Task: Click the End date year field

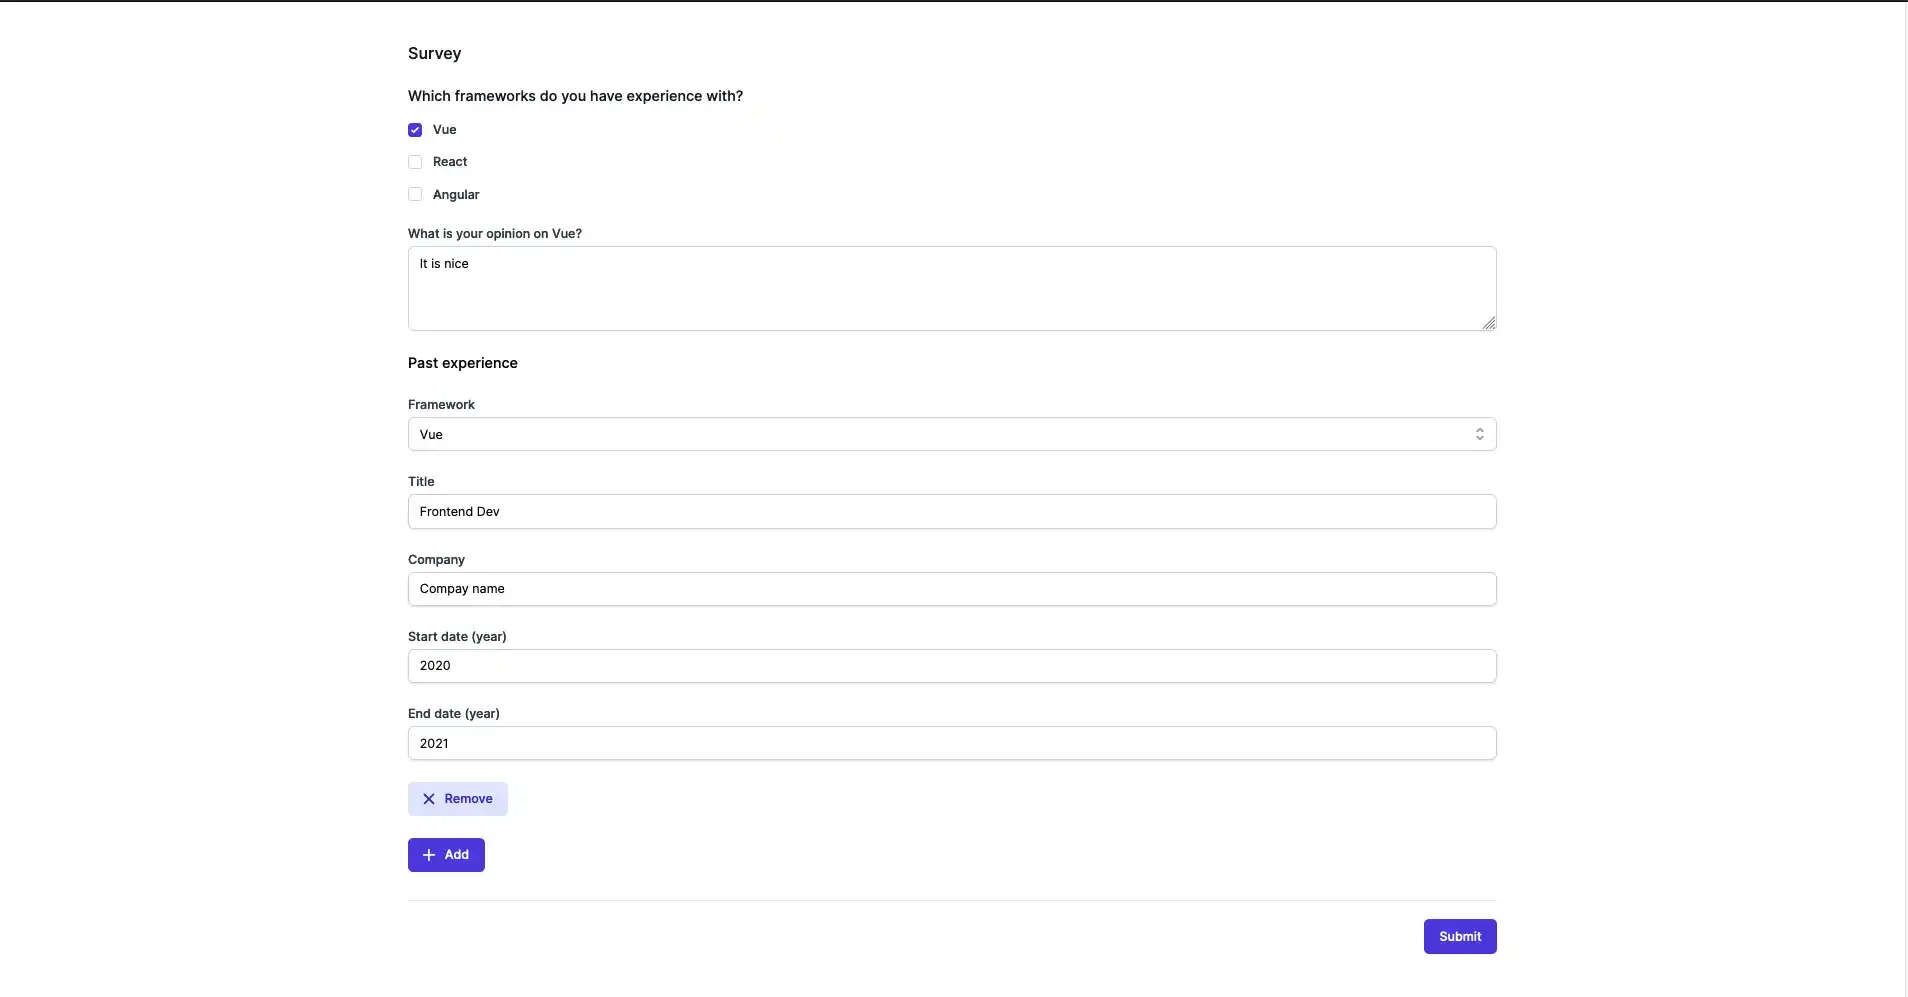Action: click(x=952, y=743)
